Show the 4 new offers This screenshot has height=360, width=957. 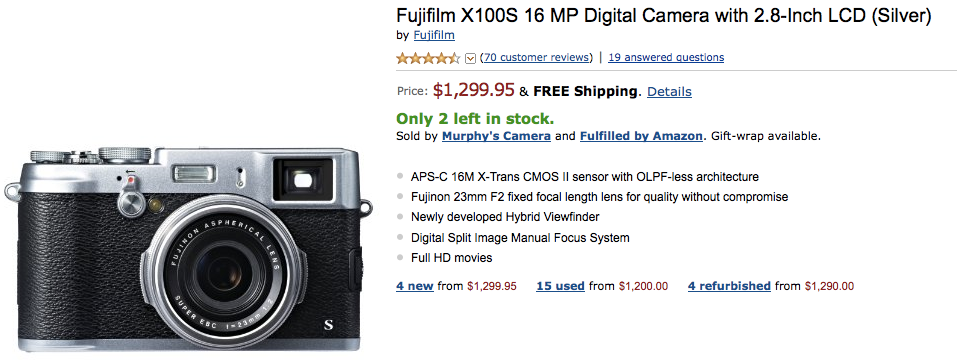click(x=415, y=286)
